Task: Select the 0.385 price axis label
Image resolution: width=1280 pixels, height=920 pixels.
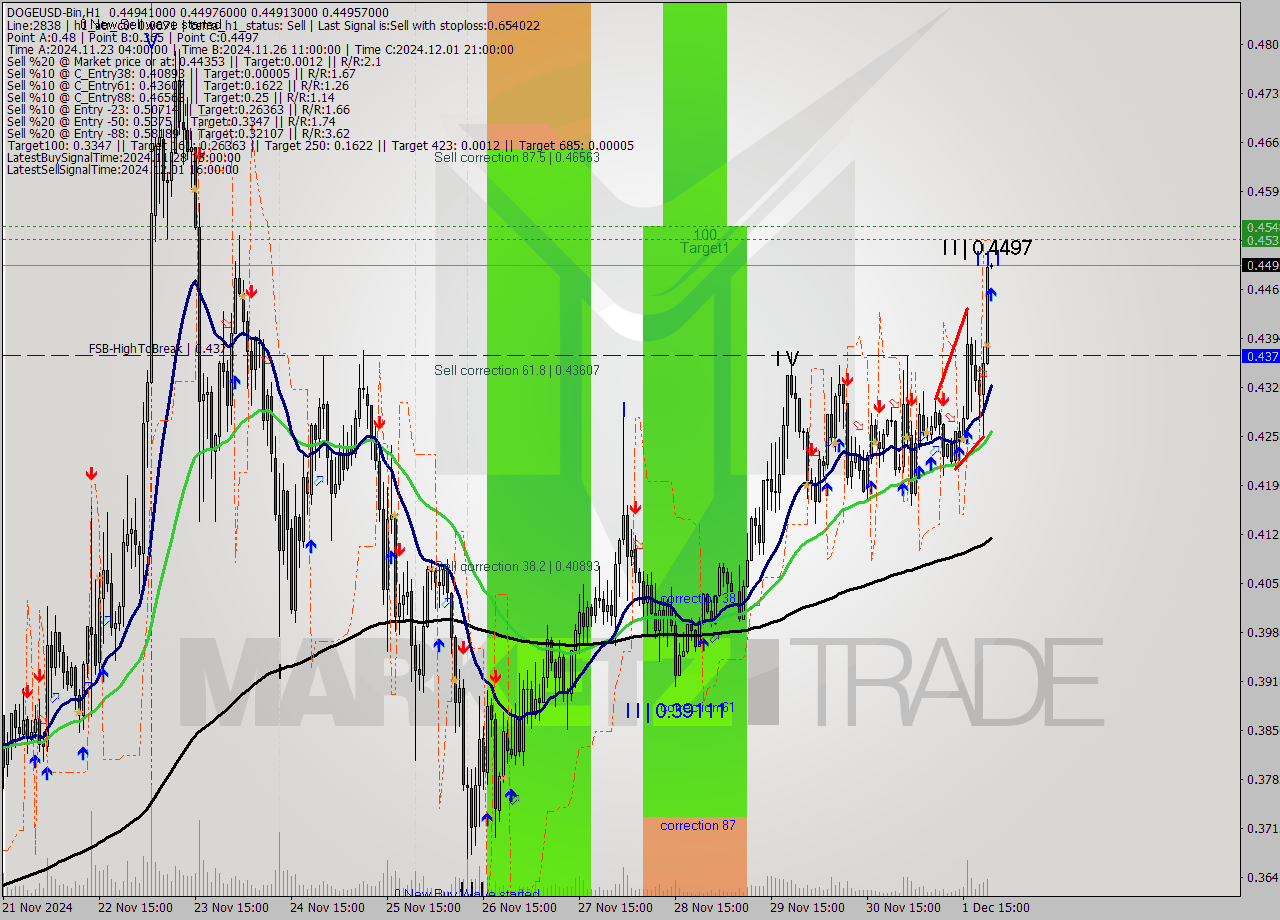Action: (x=1262, y=730)
